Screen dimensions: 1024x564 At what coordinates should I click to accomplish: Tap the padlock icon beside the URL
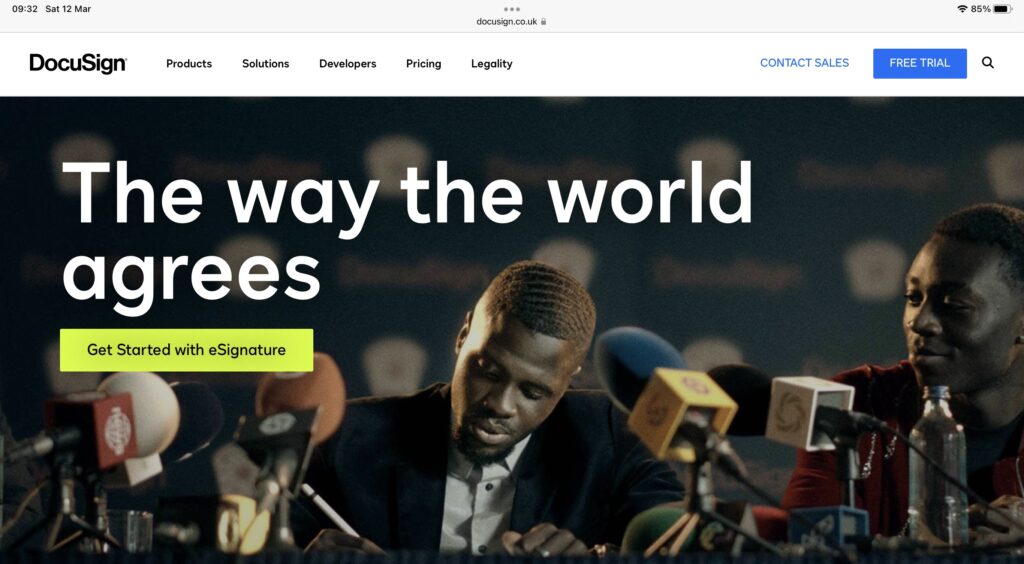coord(543,22)
